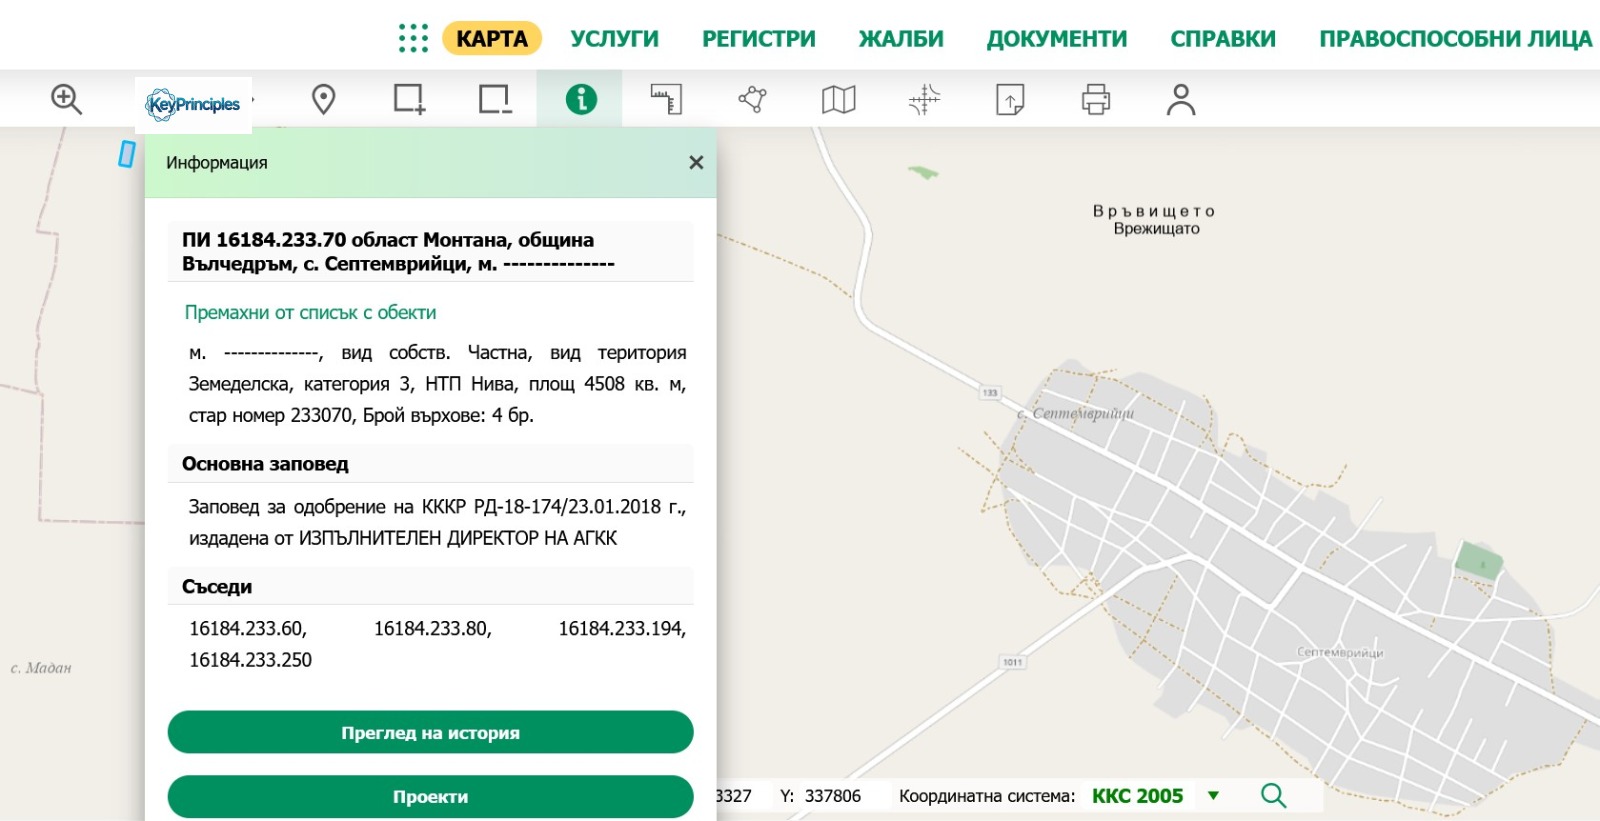Select neighbor parcel 16184.233.250

coord(250,660)
